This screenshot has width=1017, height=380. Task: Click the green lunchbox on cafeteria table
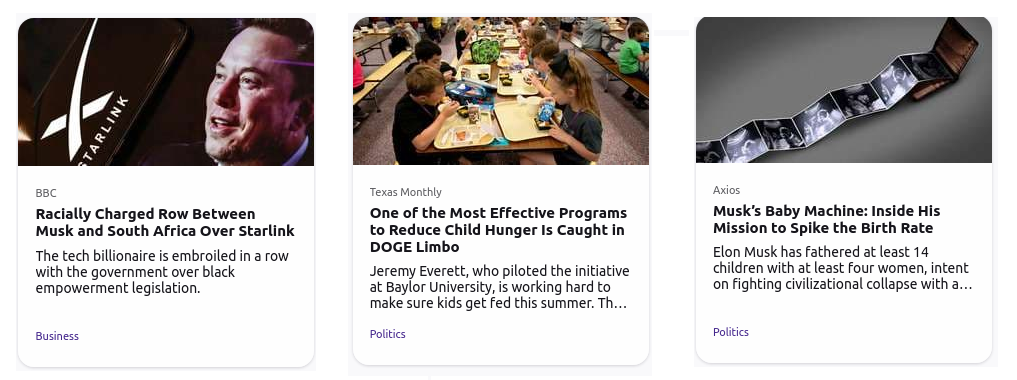pyautogui.click(x=485, y=50)
